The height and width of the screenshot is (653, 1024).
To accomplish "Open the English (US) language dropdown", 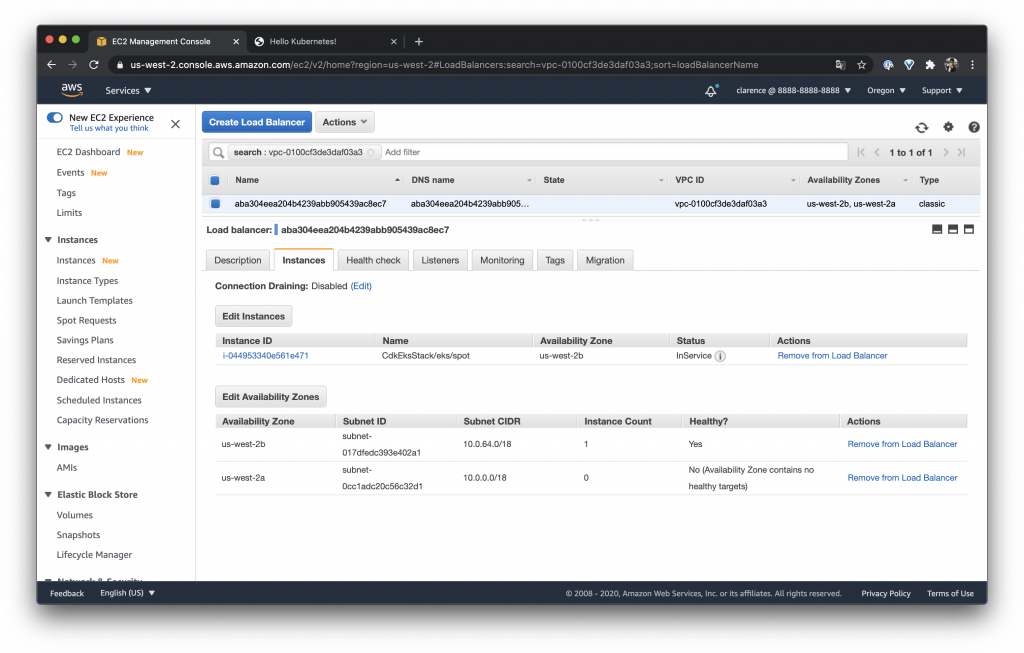I will pos(127,593).
